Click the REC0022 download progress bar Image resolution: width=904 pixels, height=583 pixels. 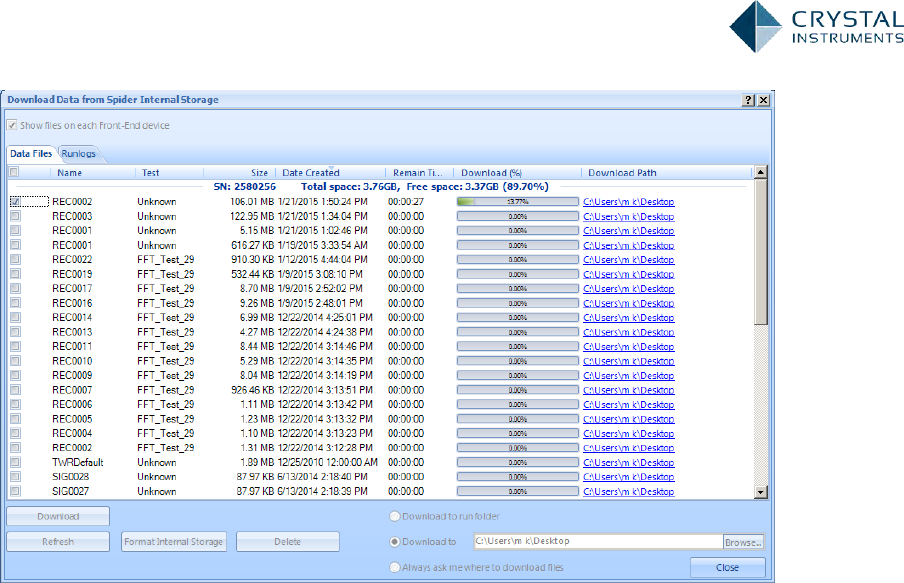[x=518, y=259]
